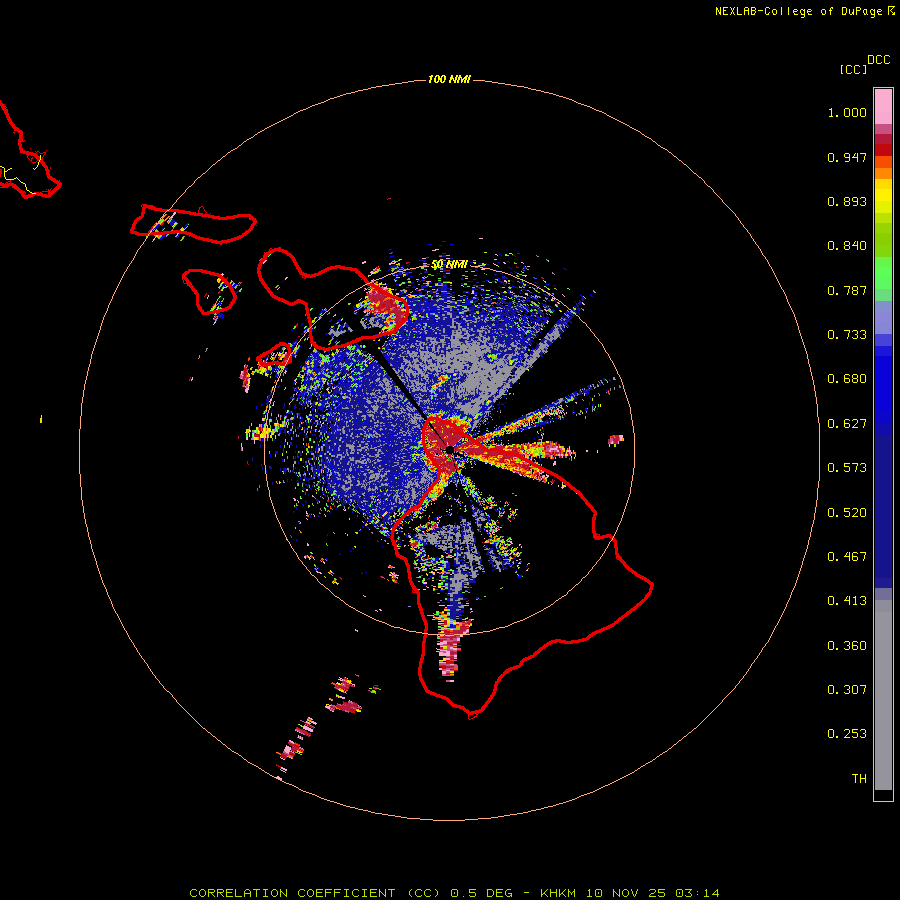Select the 0.253 scale value
This screenshot has height=900, width=900.
(847, 734)
